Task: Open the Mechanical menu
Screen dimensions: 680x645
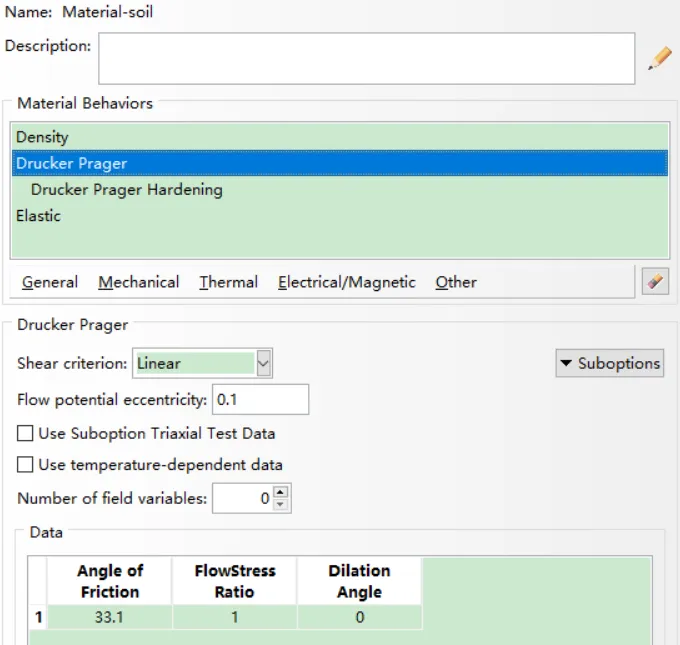Action: coord(138,282)
